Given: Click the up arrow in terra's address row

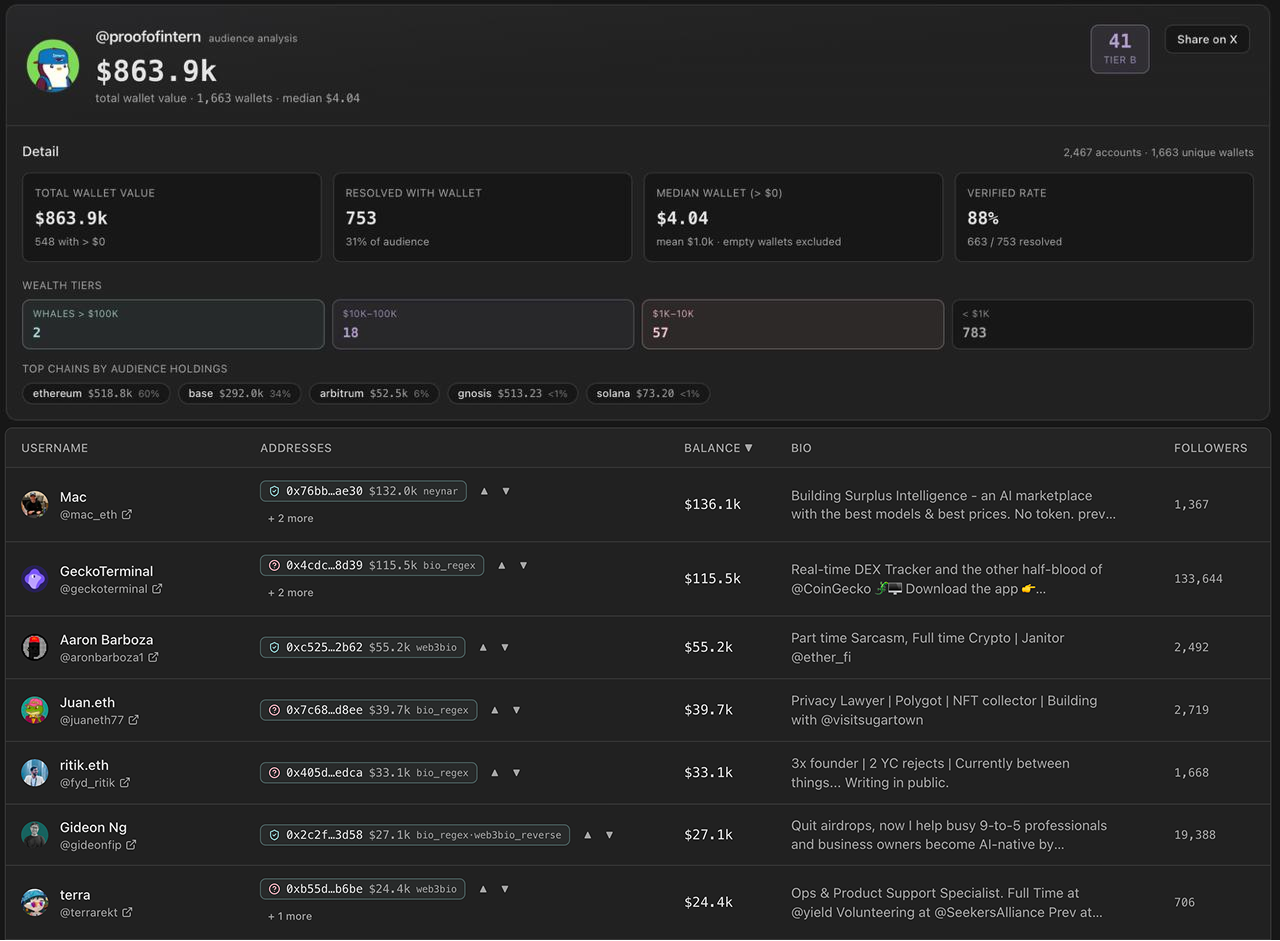Looking at the screenshot, I should click(x=483, y=889).
